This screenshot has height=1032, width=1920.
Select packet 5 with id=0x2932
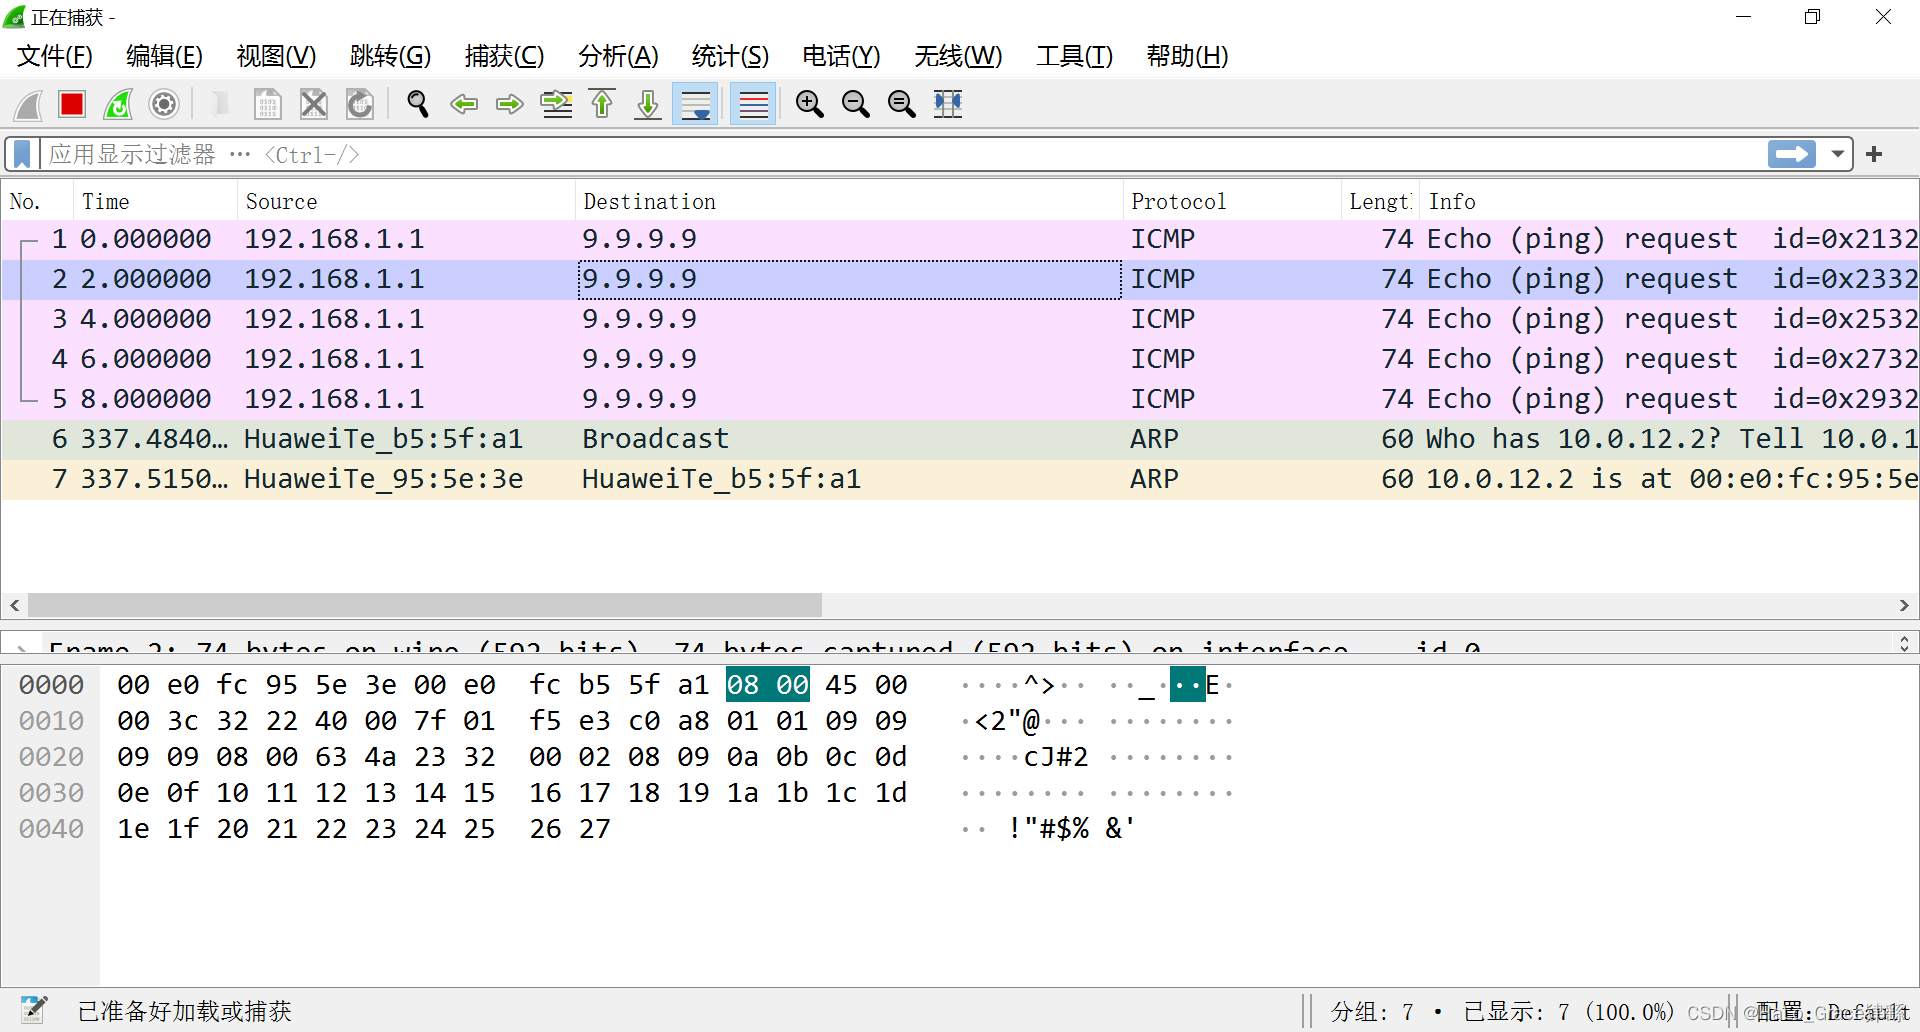[960, 399]
